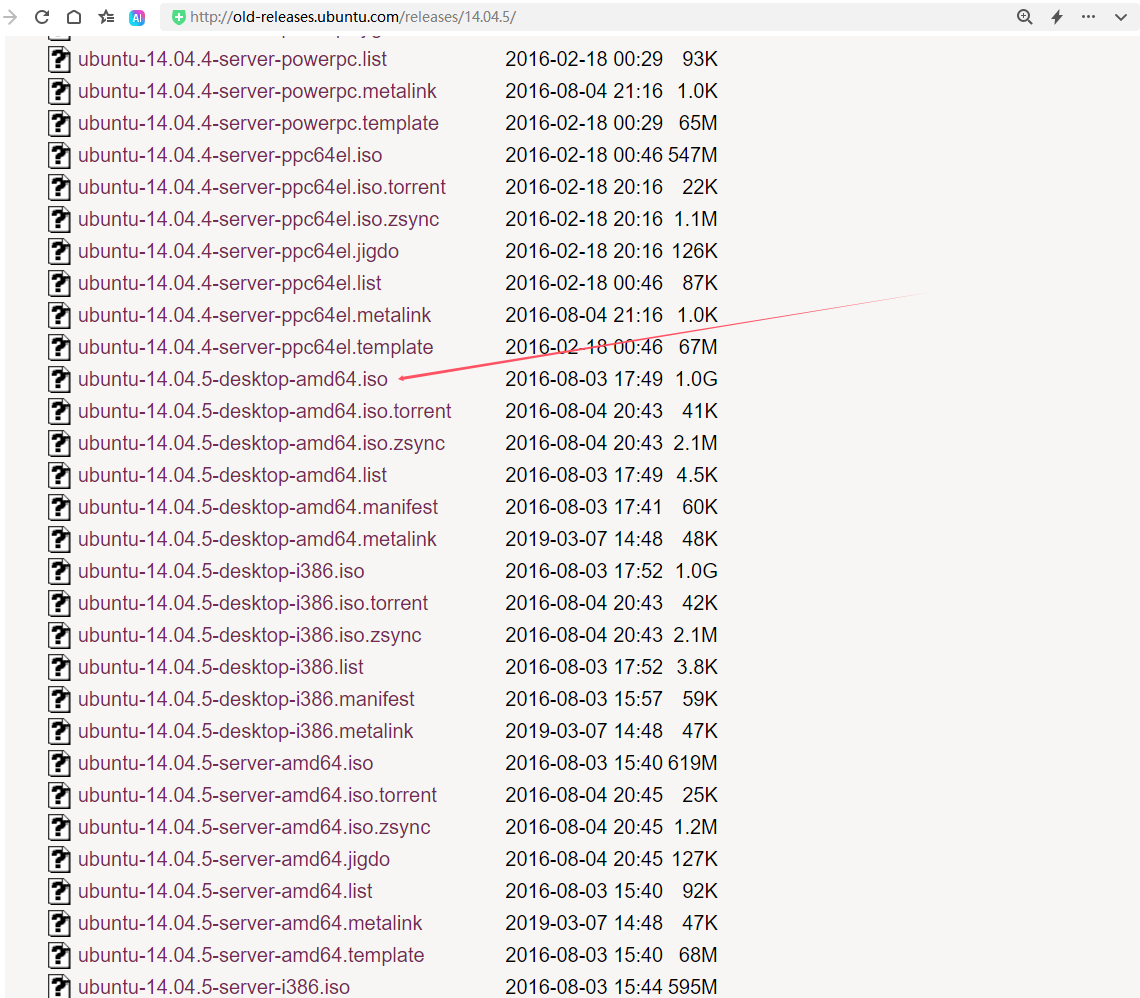This screenshot has width=1140, height=998.
Task: Click the browser reload icon
Action: click(x=42, y=17)
